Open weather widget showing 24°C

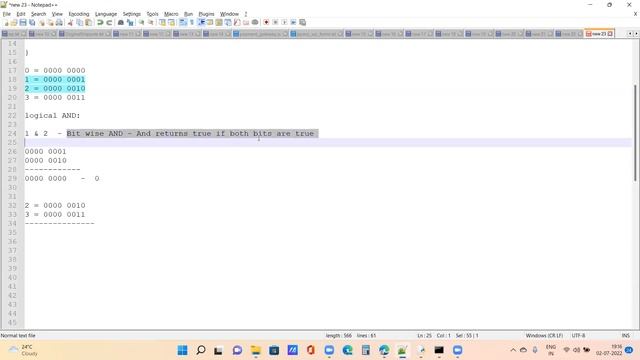click(24, 350)
